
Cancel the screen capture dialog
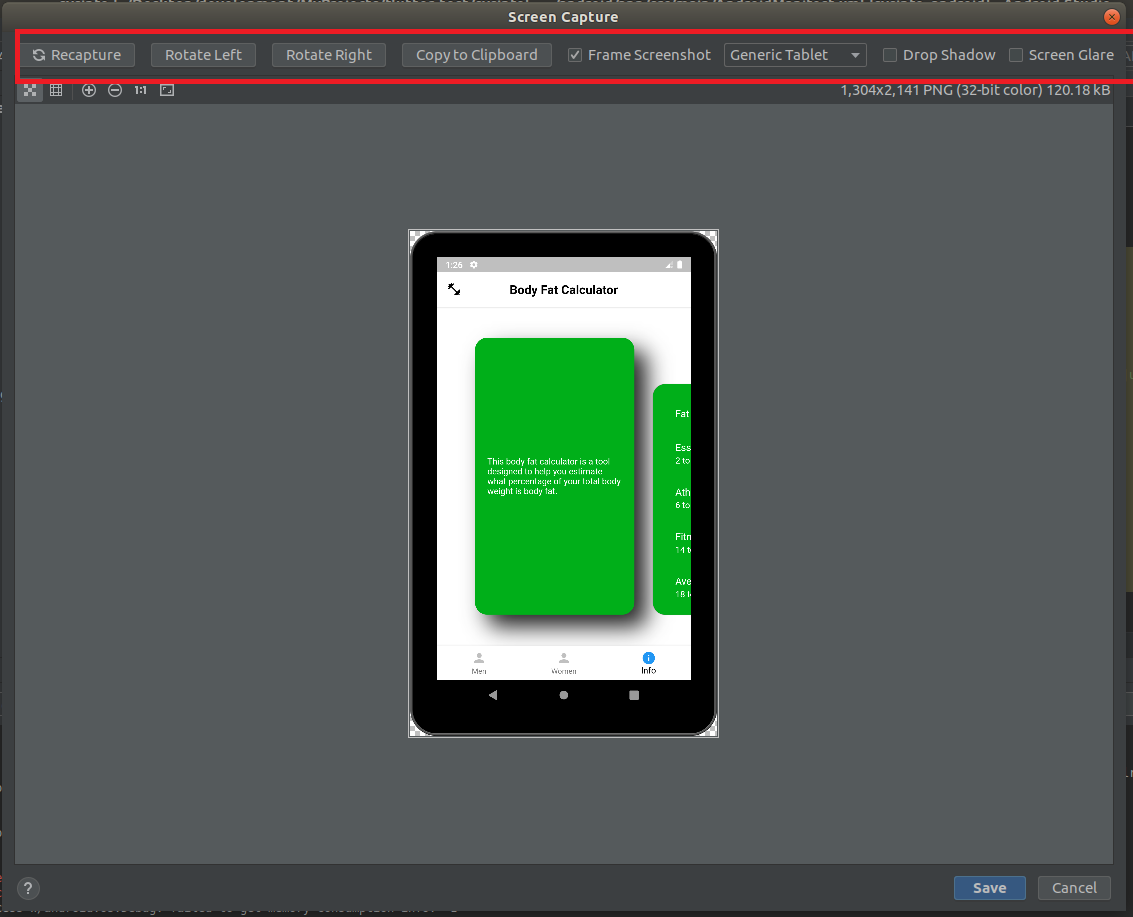pos(1074,888)
